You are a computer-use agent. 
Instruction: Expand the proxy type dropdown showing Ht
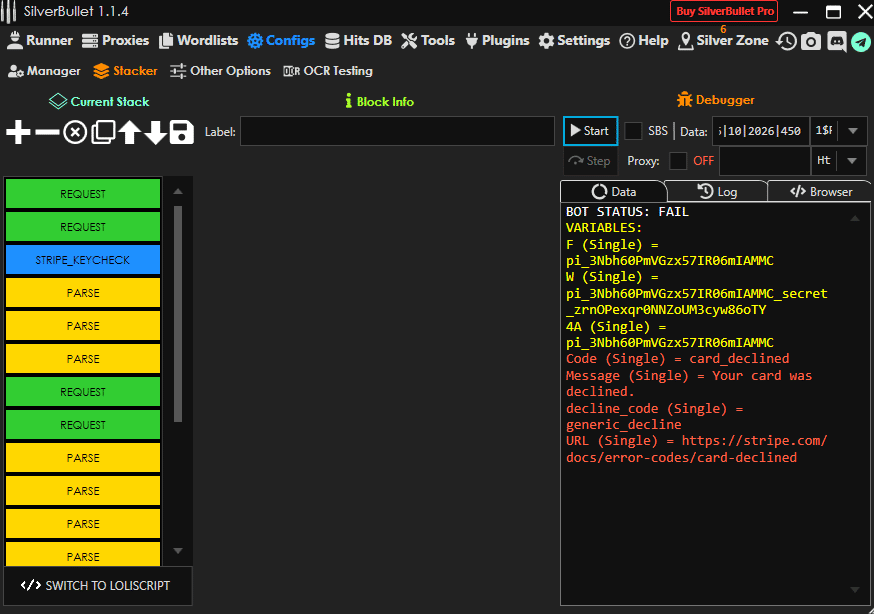[852, 161]
